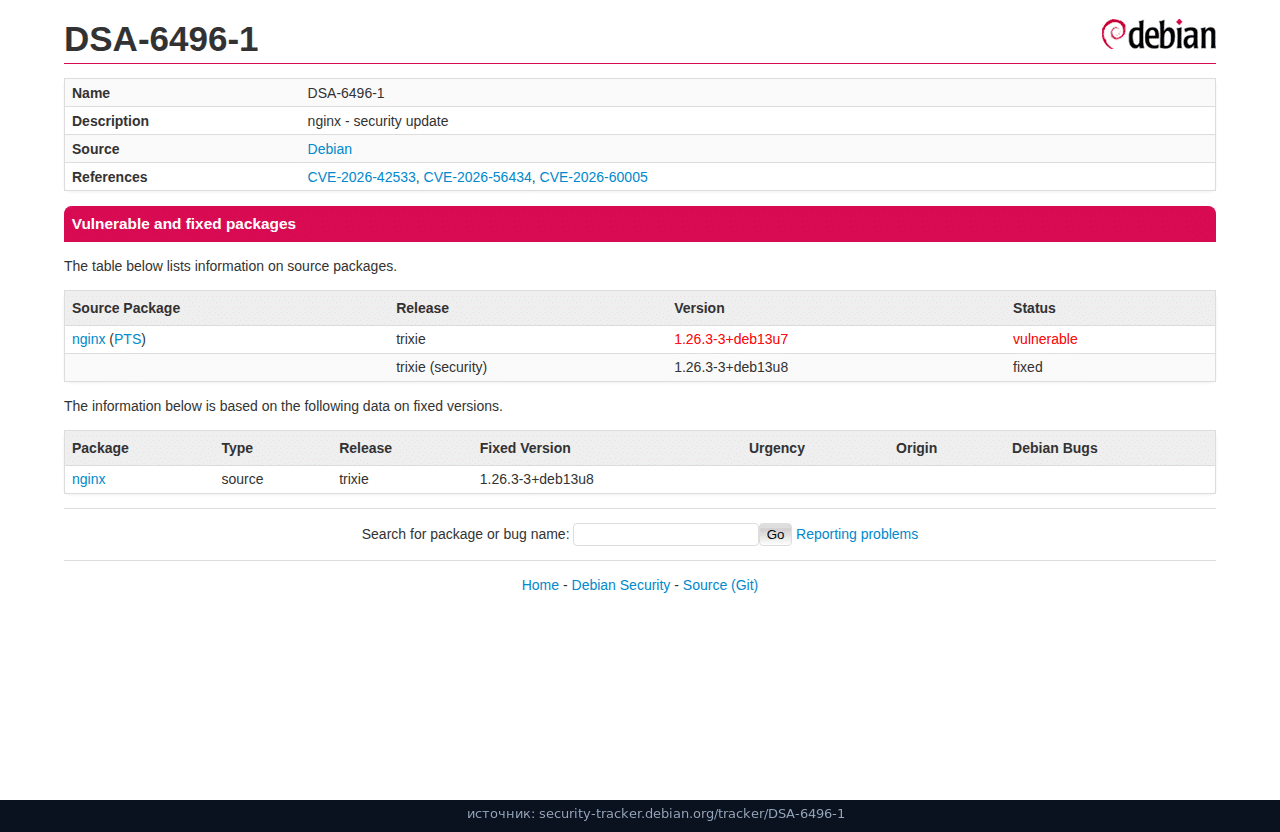Select the vulnerable version 1.26.3-3+deb13u7

[731, 339]
